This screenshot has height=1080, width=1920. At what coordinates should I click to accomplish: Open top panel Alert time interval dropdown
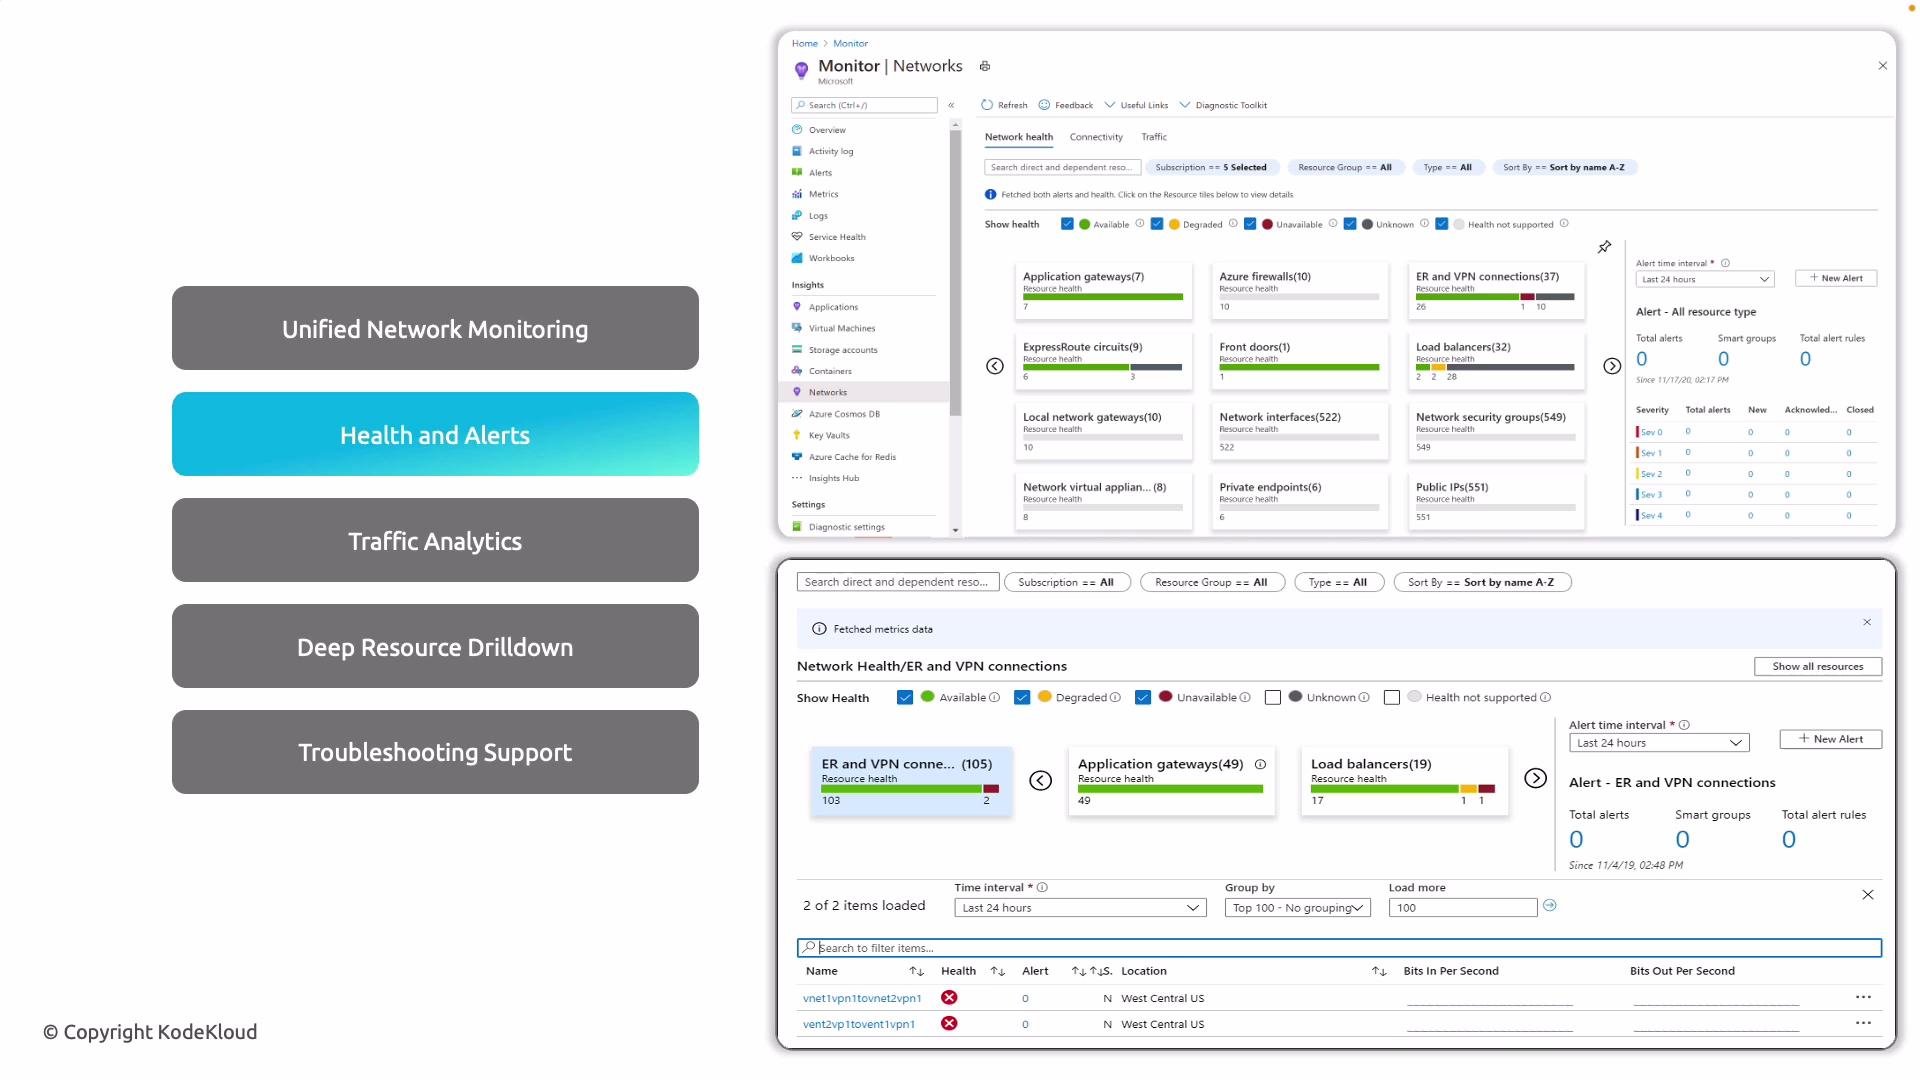1705,279
